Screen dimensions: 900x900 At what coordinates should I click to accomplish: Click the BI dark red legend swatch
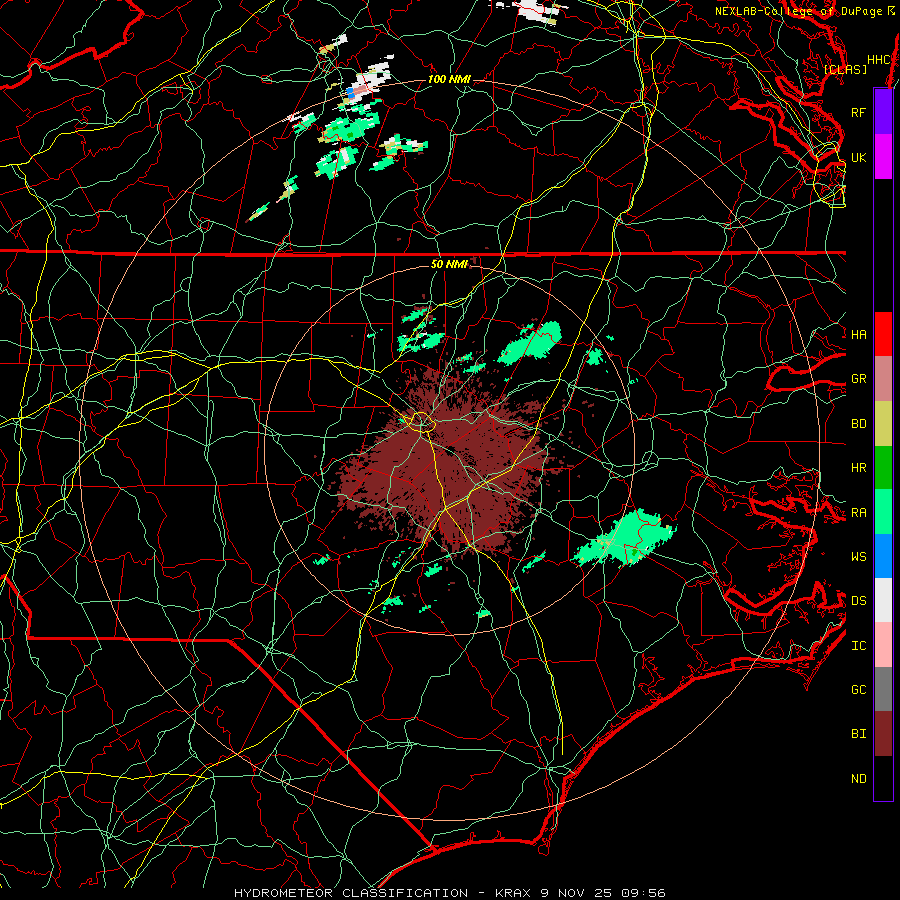pyautogui.click(x=883, y=734)
